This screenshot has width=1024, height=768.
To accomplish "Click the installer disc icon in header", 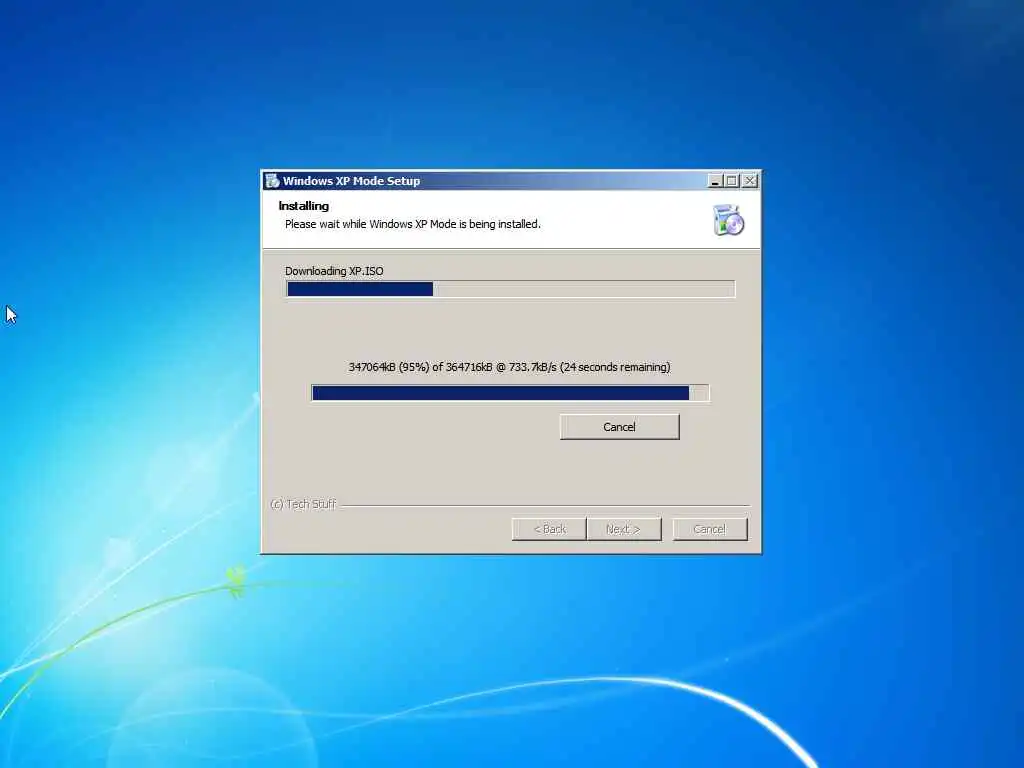I will (728, 219).
